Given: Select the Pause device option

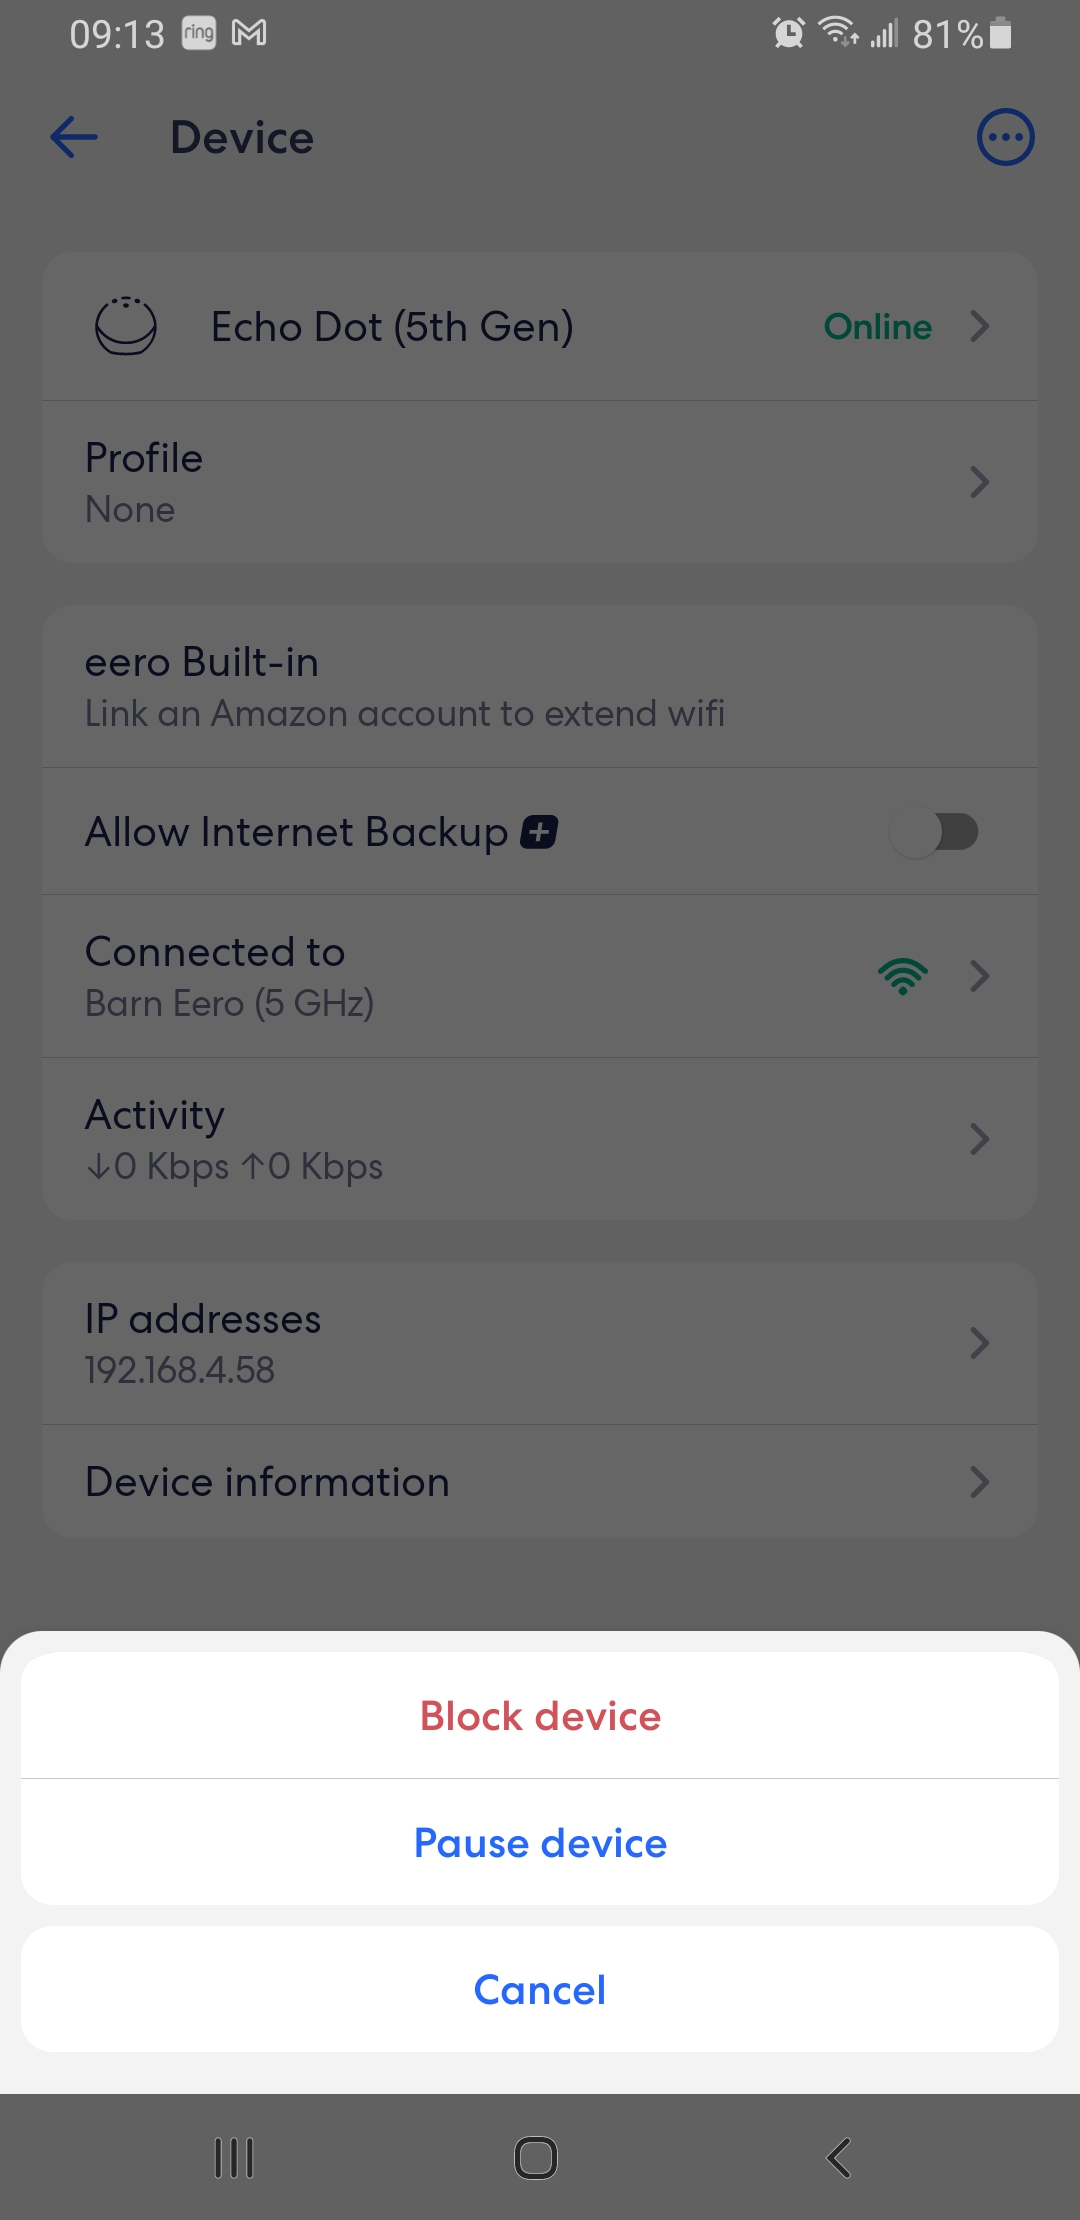Looking at the screenshot, I should (539, 1843).
